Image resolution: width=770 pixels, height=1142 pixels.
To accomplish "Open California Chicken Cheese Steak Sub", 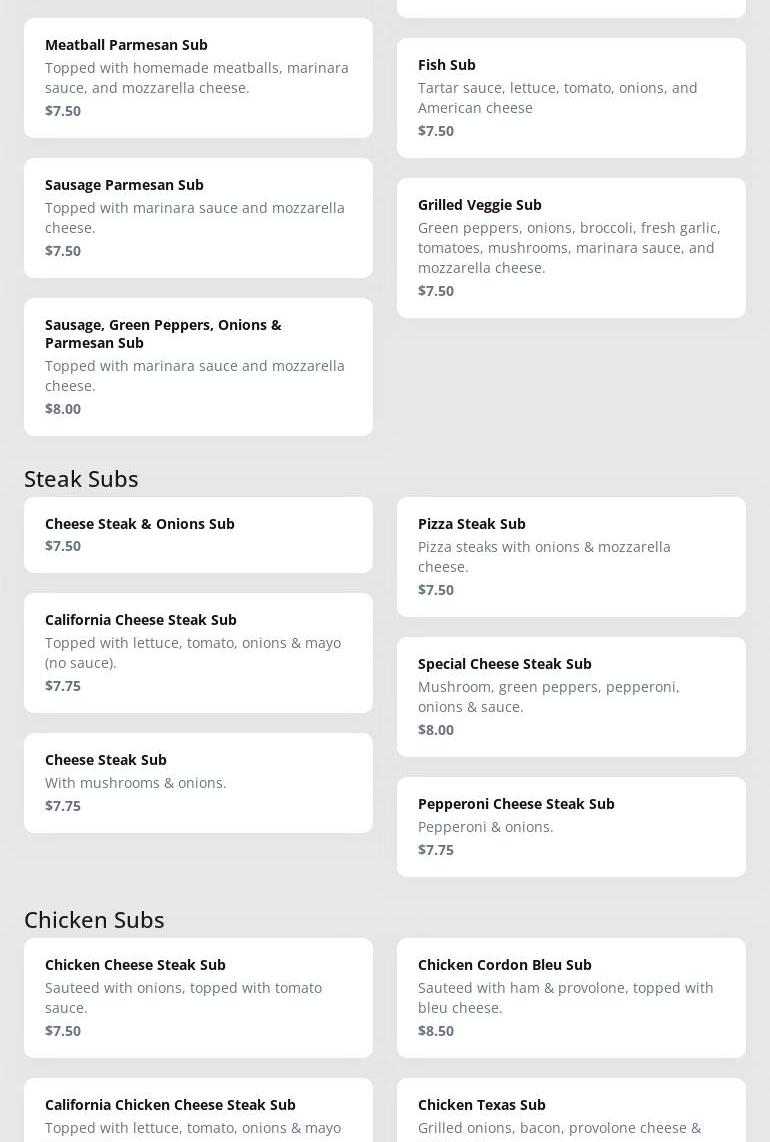I will [198, 1112].
